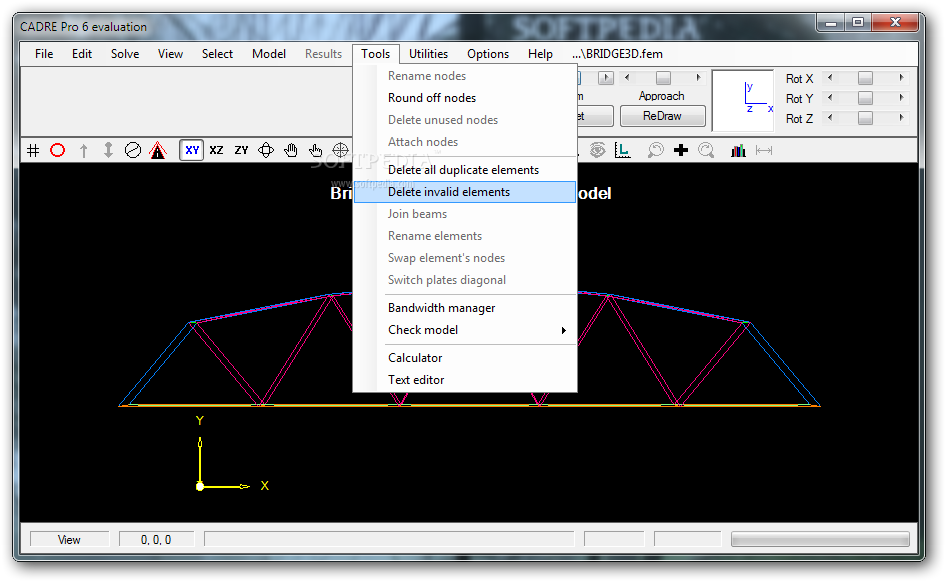
Task: Choose Round off nodes
Action: pyautogui.click(x=465, y=98)
